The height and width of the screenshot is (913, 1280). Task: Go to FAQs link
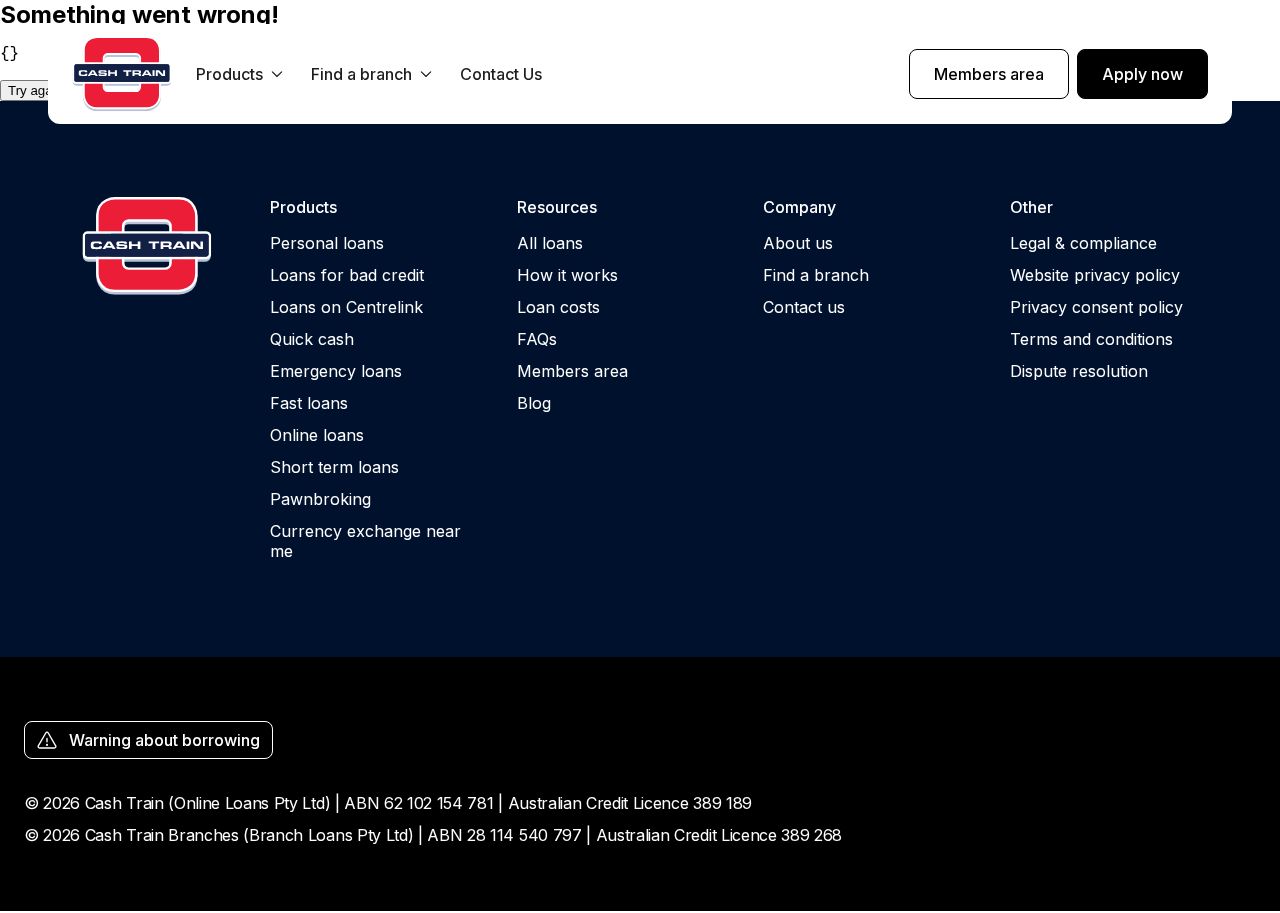537,339
